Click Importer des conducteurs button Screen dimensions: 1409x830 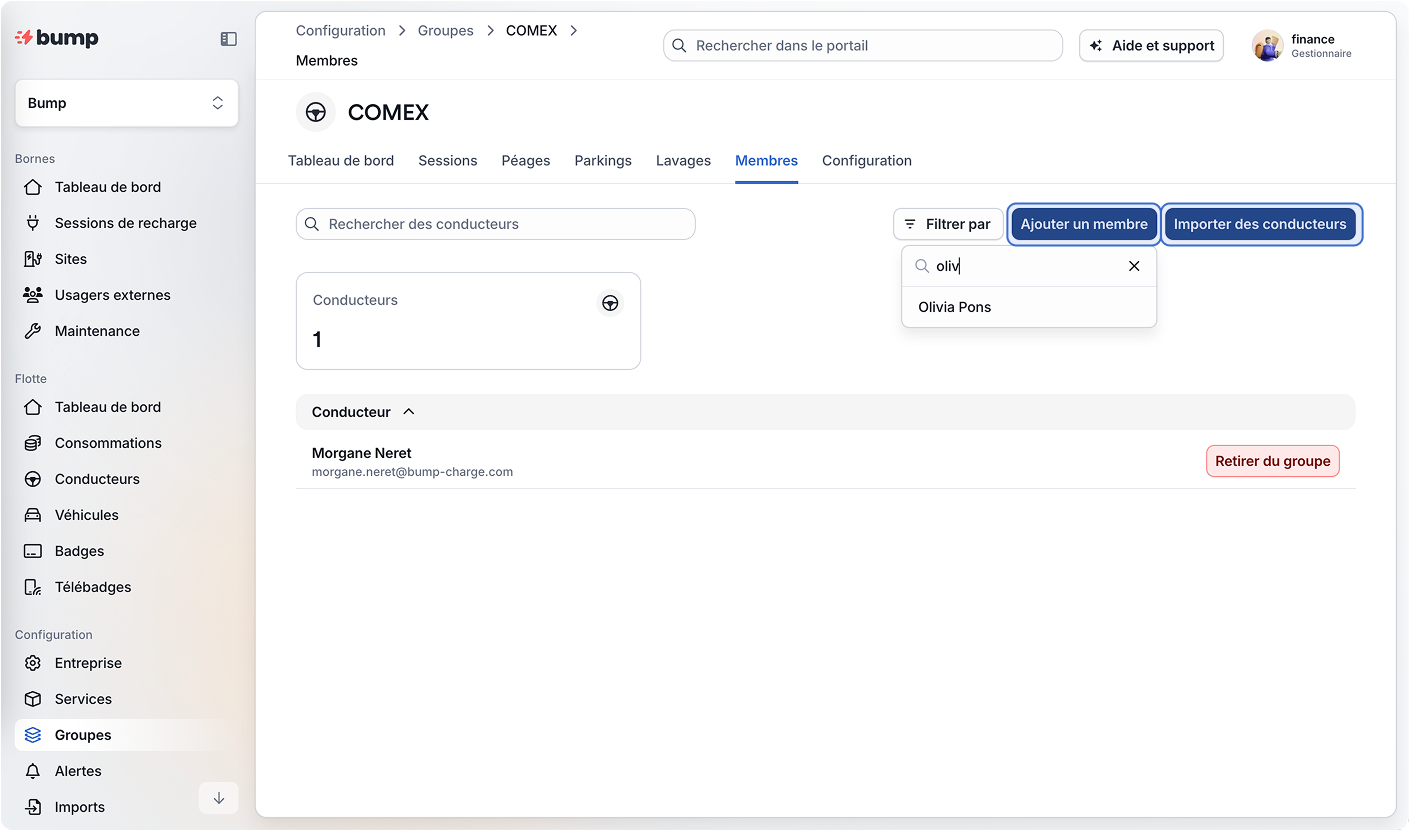[1259, 224]
